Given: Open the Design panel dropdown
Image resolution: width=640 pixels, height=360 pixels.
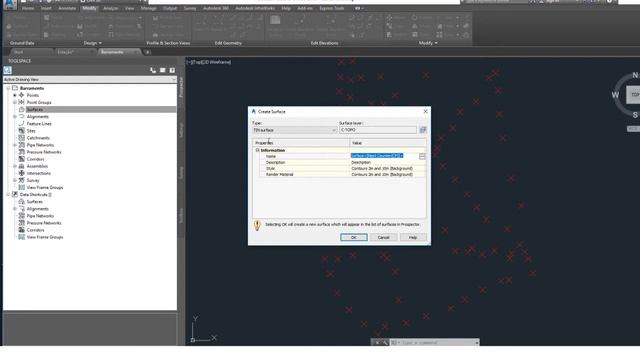Looking at the screenshot, I should [x=93, y=43].
